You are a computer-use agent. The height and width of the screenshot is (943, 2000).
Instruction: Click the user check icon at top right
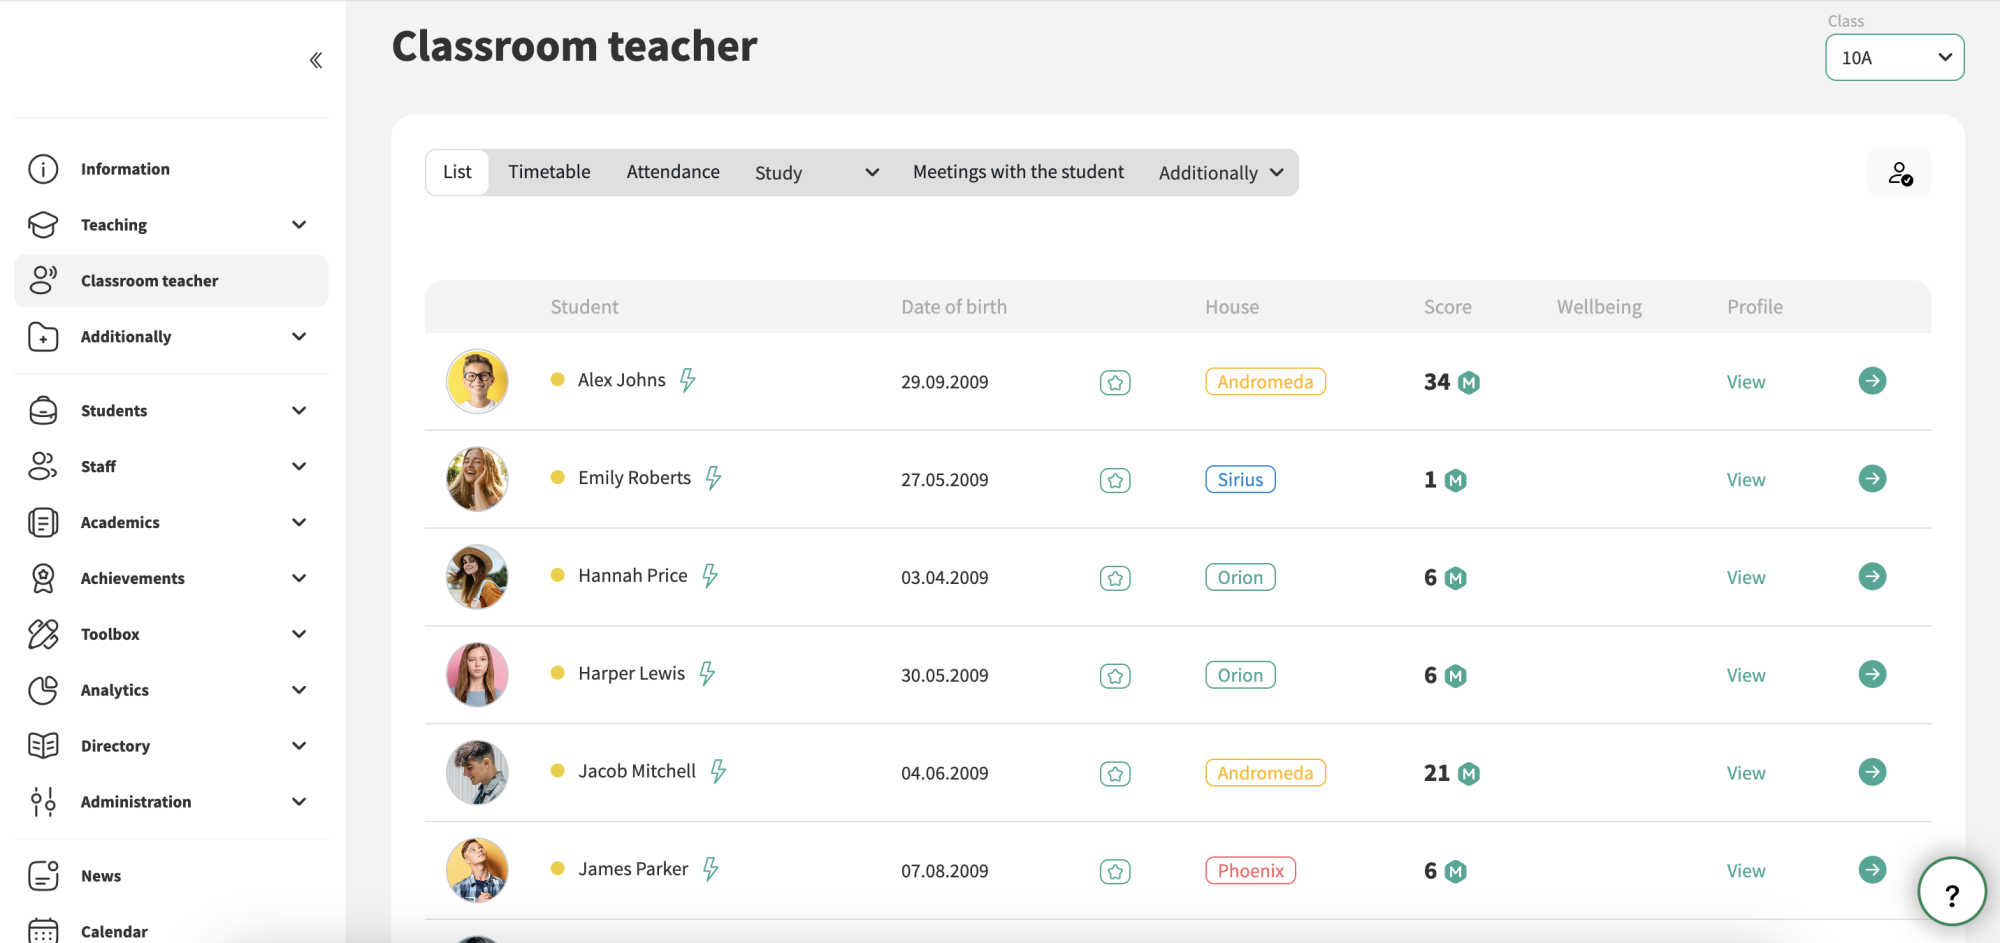coord(1899,173)
